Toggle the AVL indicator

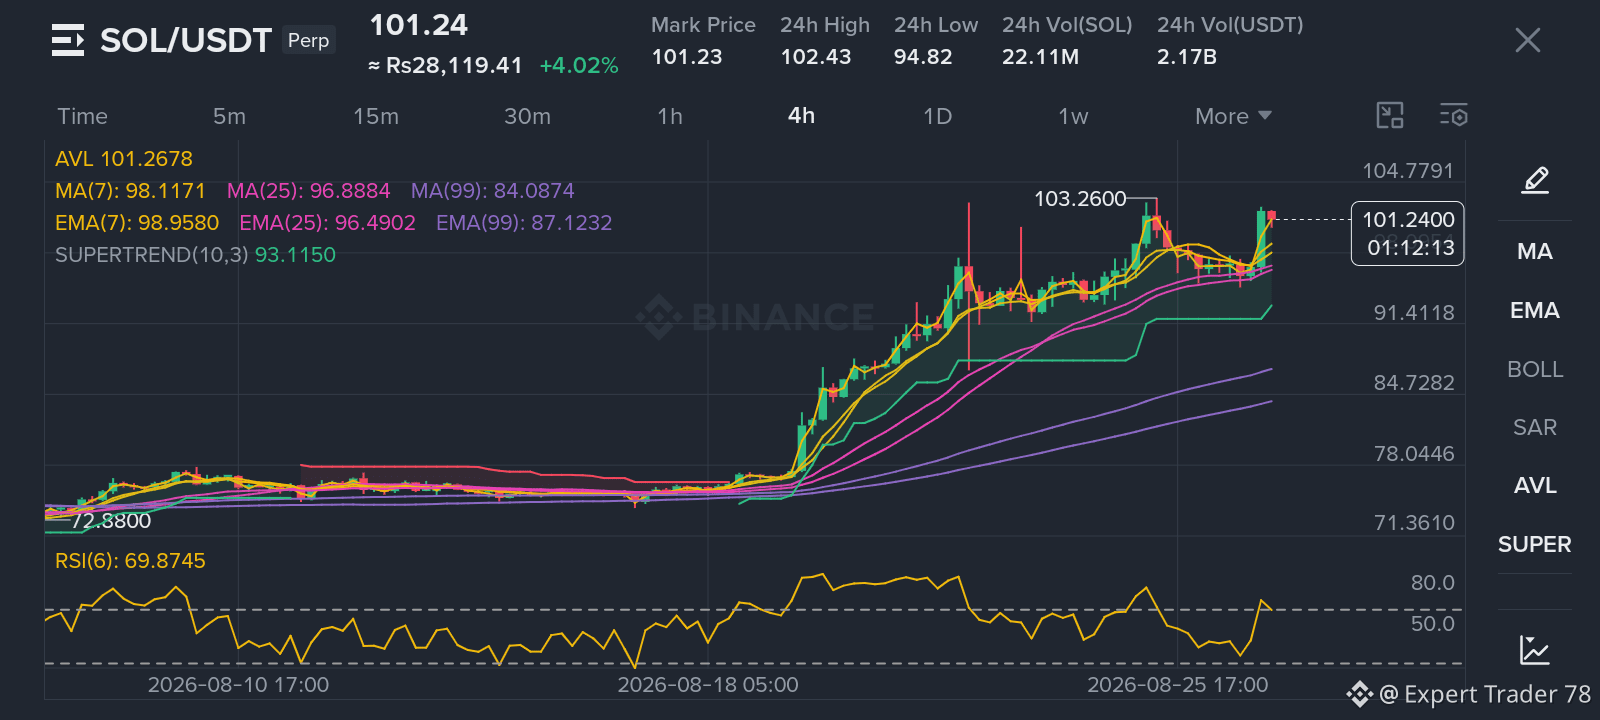1535,485
